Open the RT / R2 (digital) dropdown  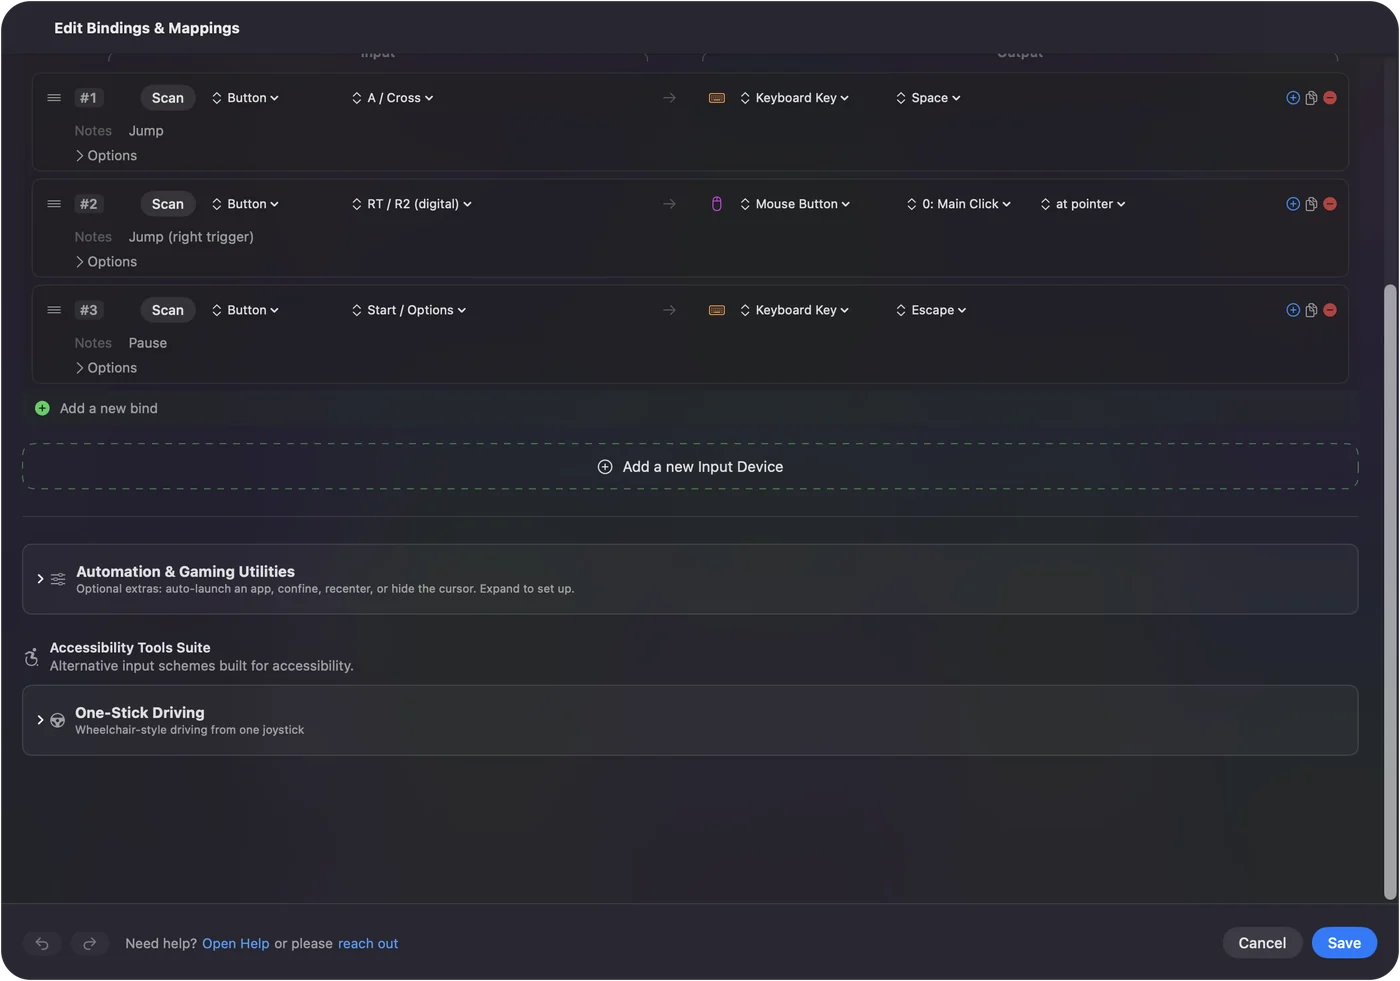(x=412, y=204)
